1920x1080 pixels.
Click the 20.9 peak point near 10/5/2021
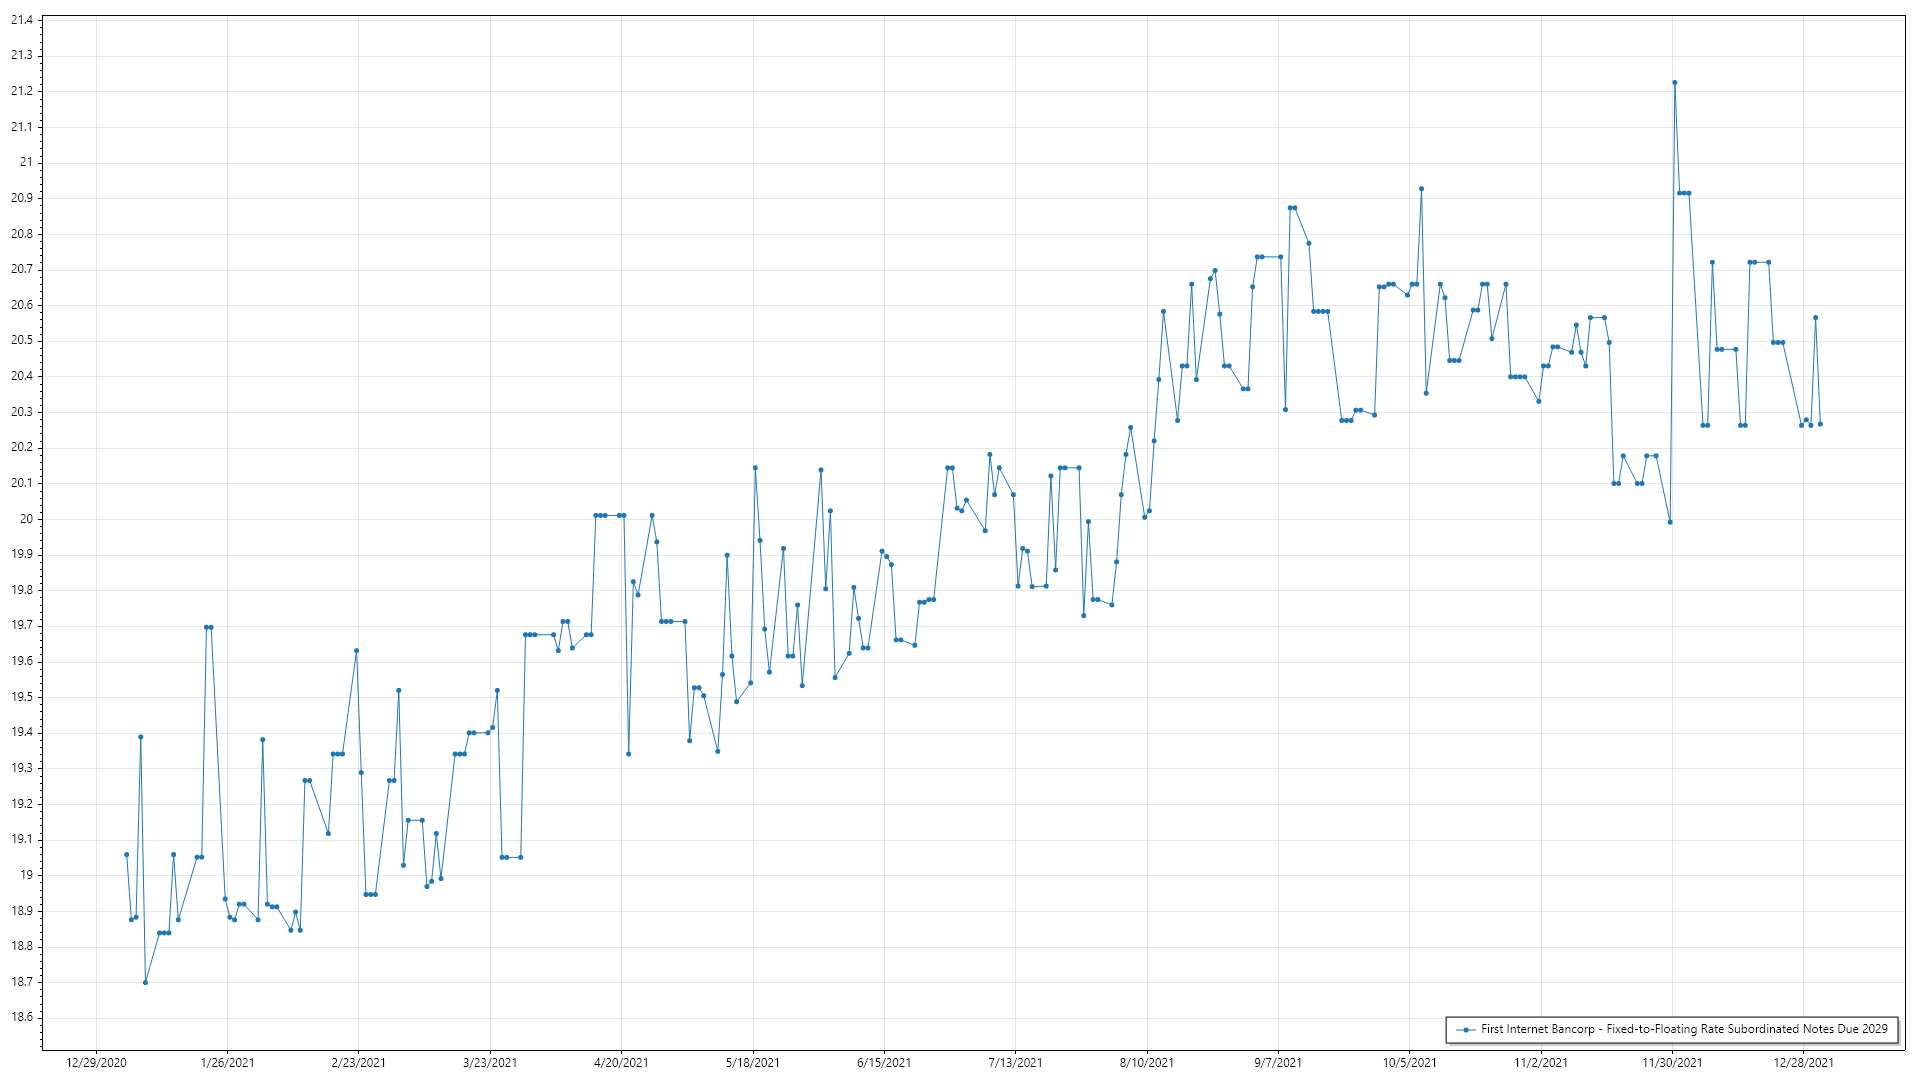tap(1421, 188)
